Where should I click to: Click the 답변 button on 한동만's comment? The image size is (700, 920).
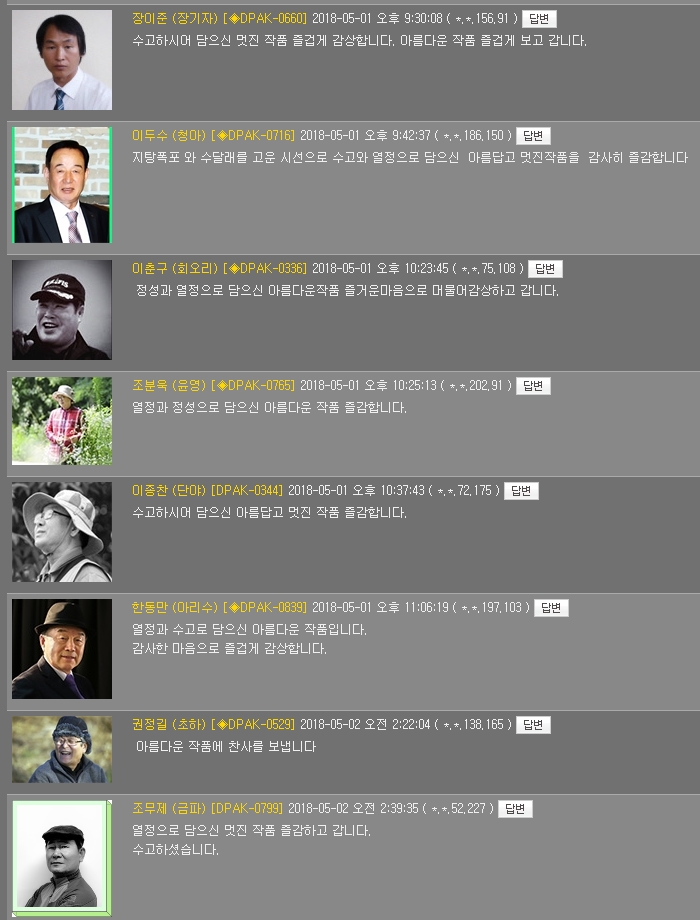(551, 608)
